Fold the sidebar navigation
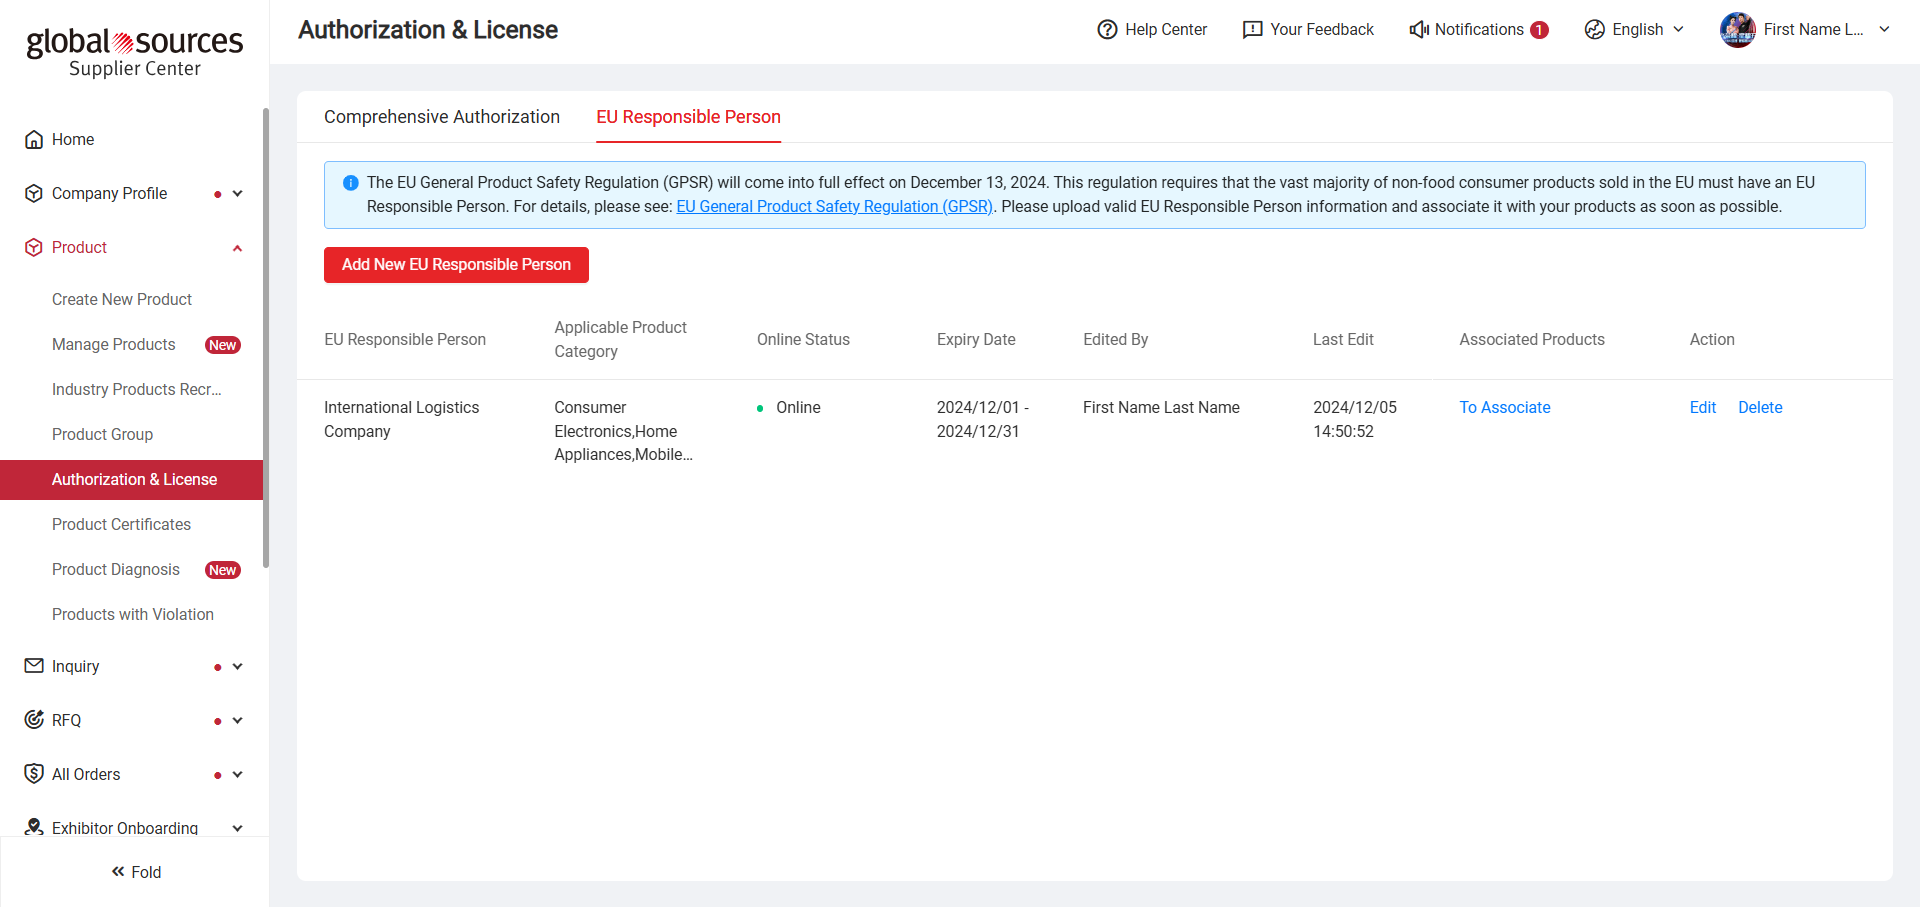The image size is (1920, 907). pyautogui.click(x=136, y=872)
